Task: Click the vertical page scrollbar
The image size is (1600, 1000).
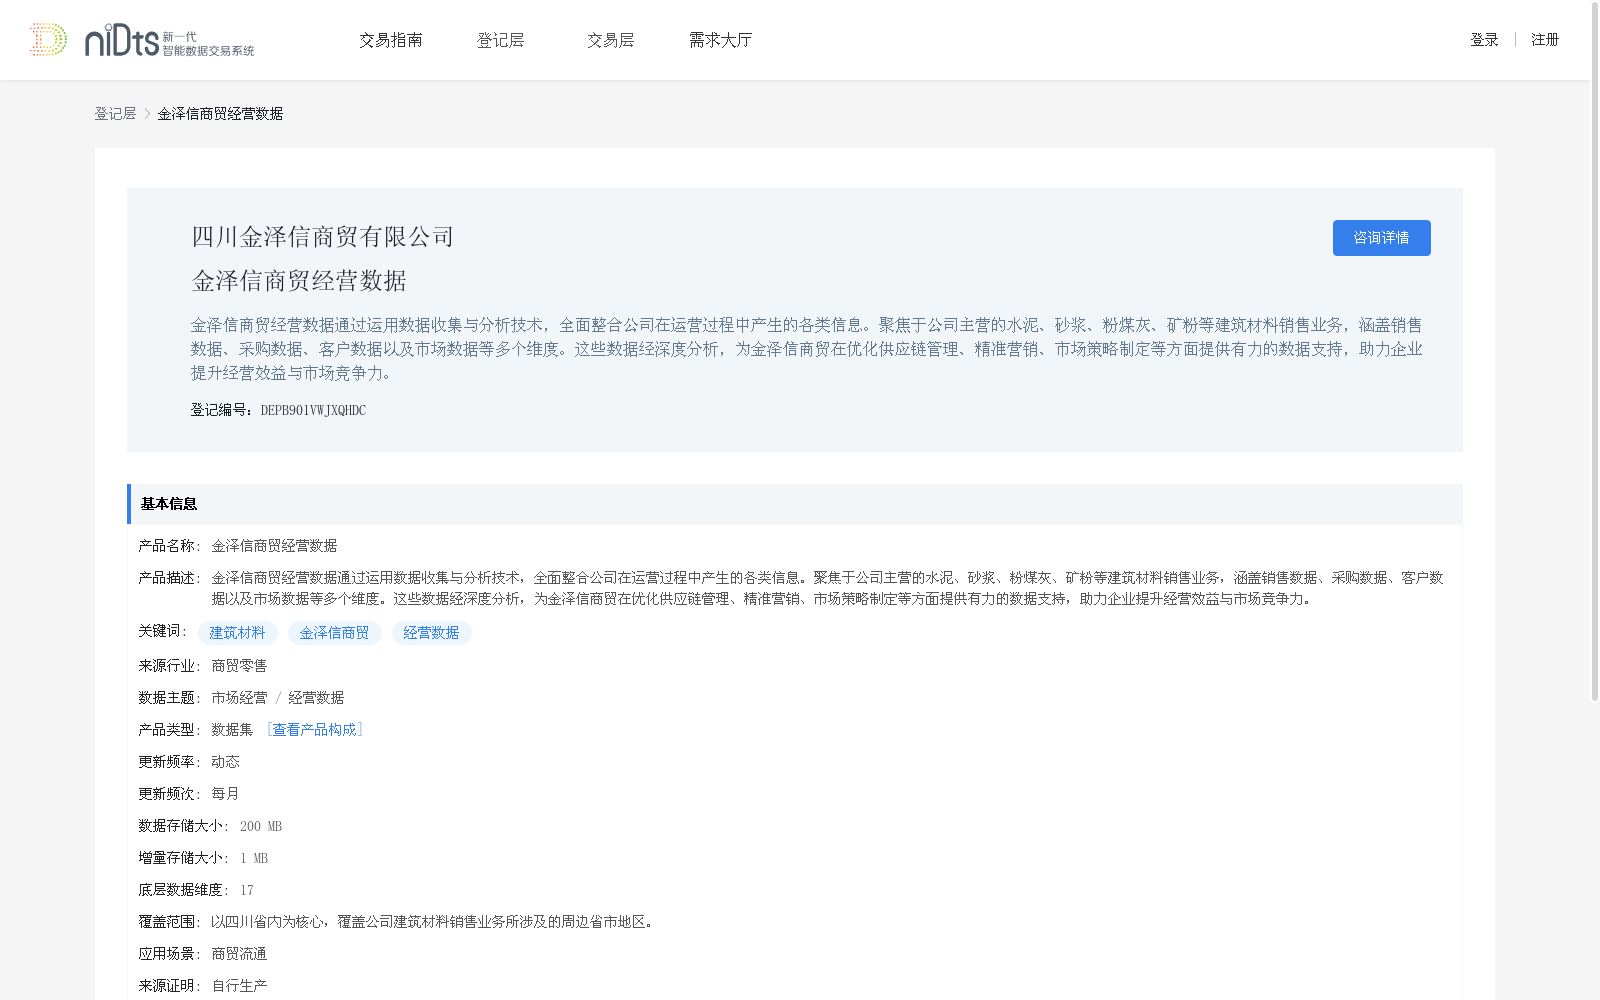Action: pyautogui.click(x=1595, y=350)
